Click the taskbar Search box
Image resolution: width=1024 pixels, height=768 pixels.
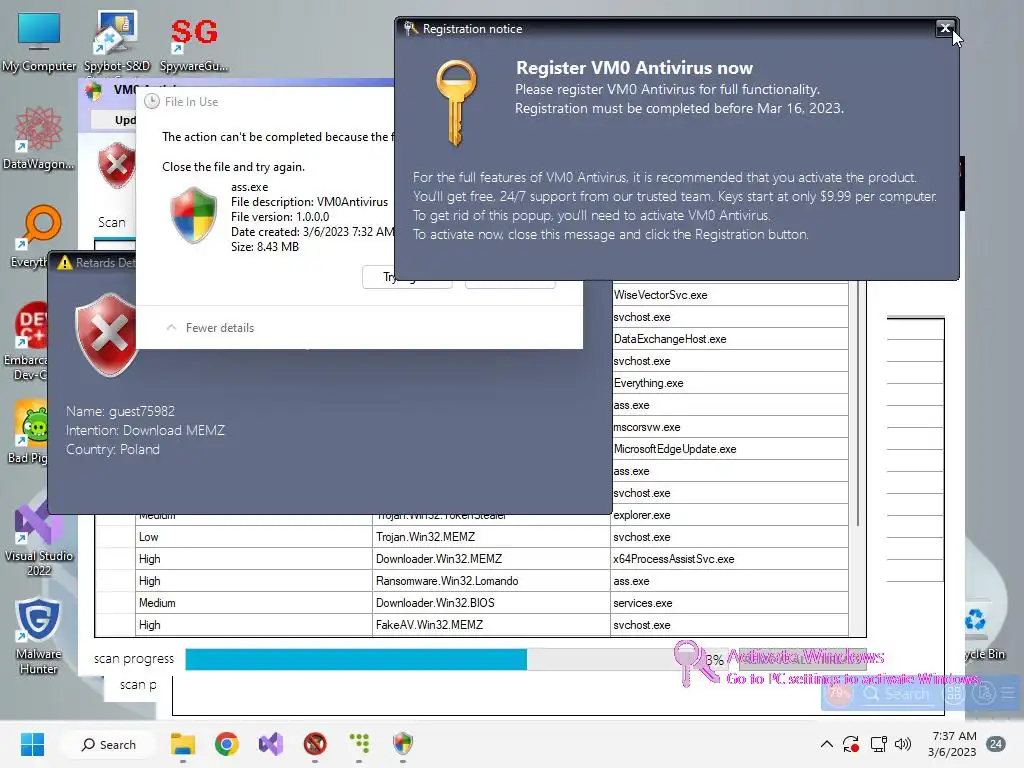[108, 744]
